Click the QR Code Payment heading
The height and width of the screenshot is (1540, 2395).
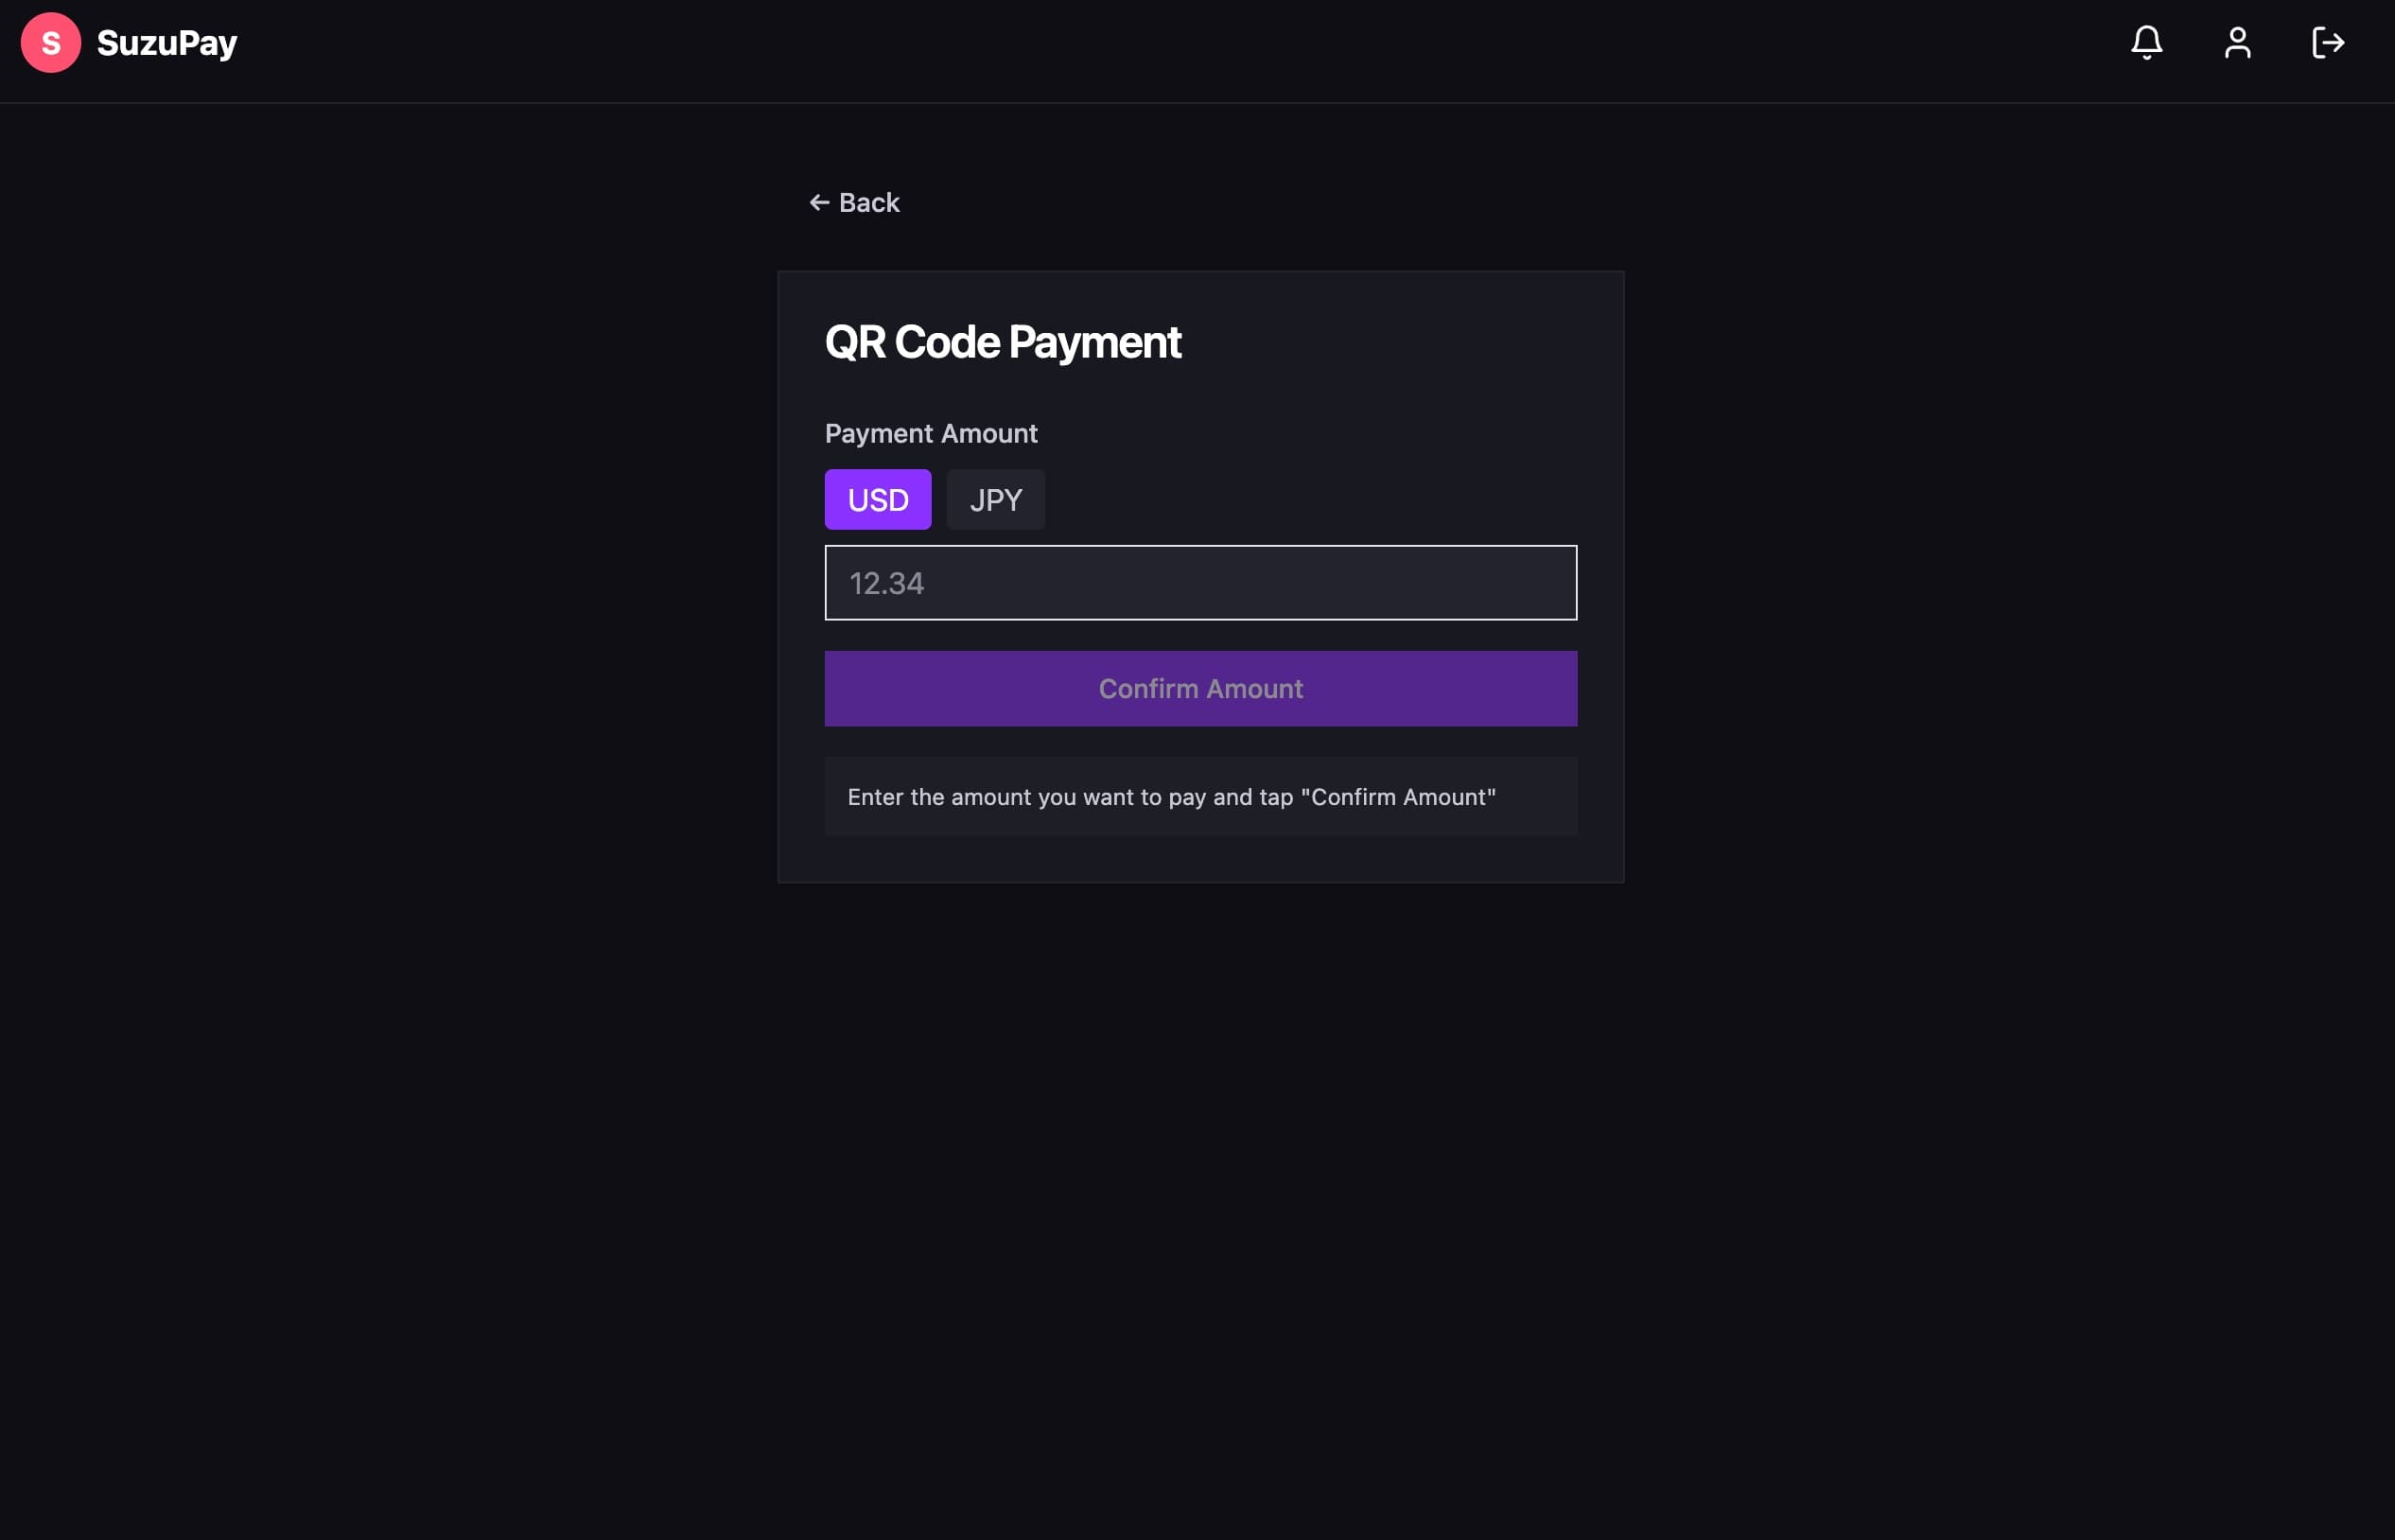click(x=1002, y=343)
